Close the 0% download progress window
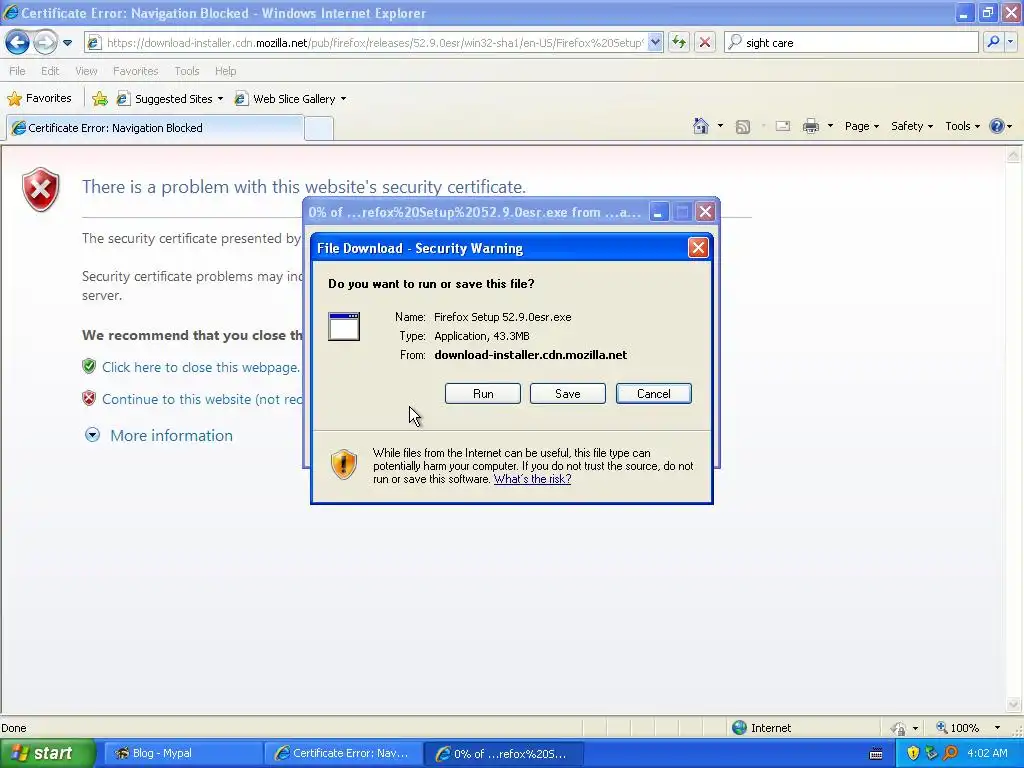 (x=705, y=212)
